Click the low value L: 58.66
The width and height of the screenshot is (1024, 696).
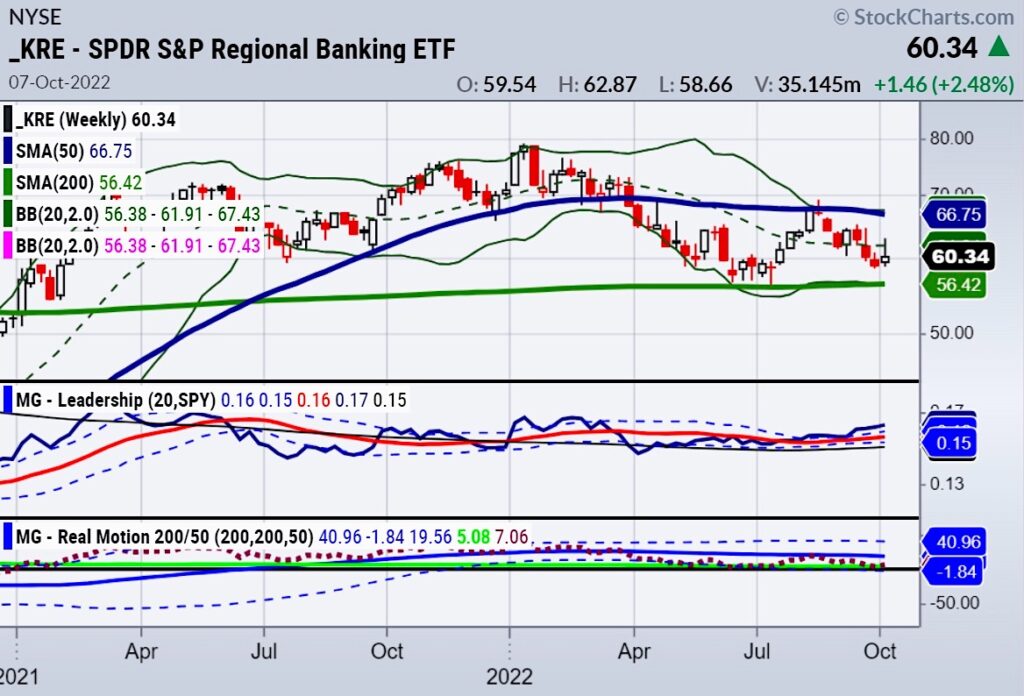click(x=696, y=84)
